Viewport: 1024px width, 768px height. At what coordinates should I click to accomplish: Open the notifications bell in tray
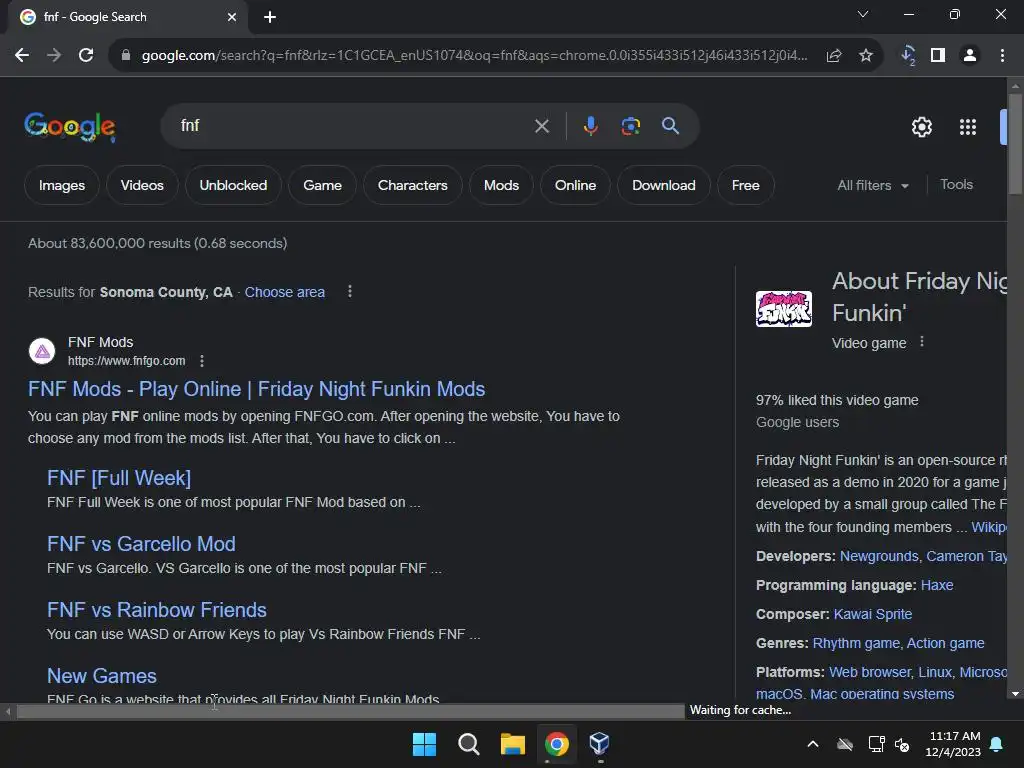point(997,744)
